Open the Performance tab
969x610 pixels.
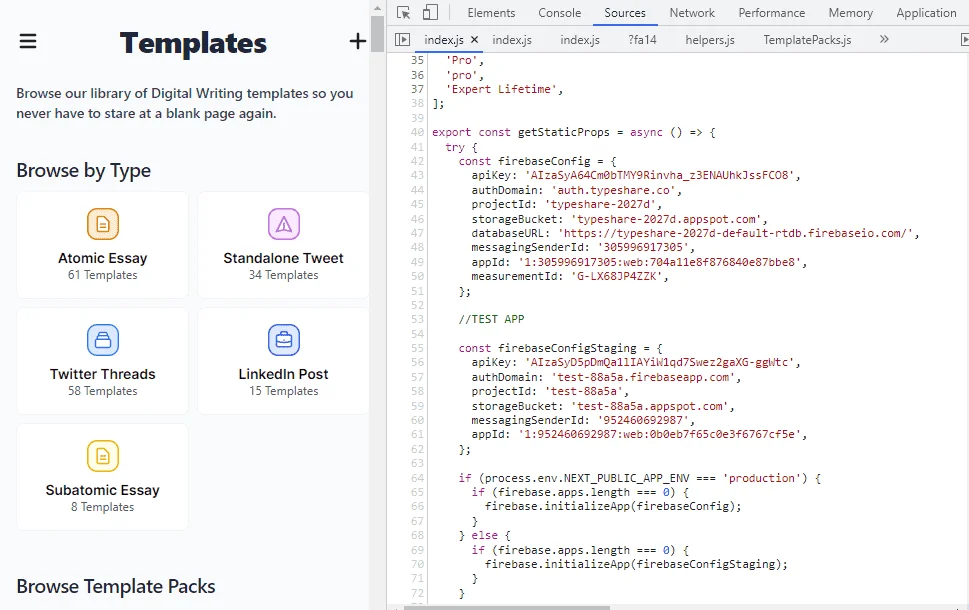771,12
